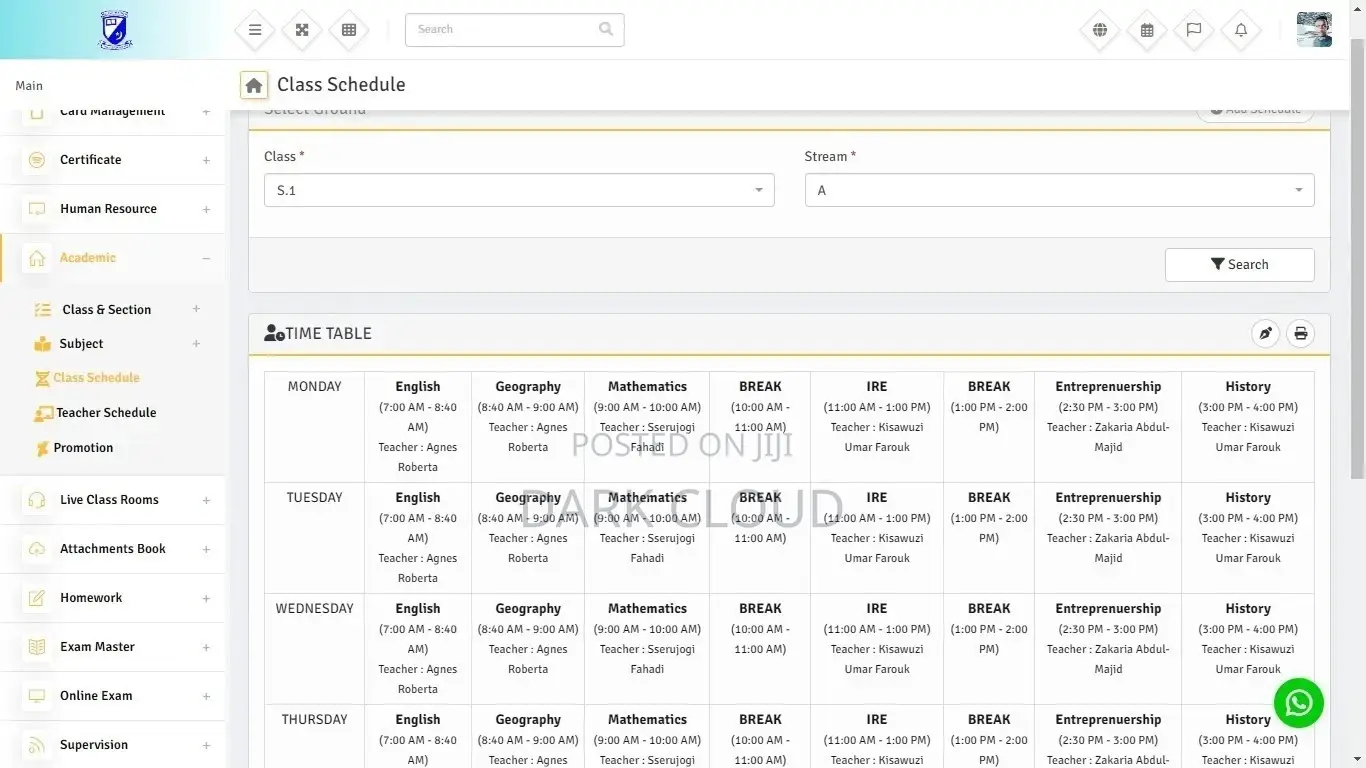Click Wednesday Entrepreneurship timetable cell
1366x768 pixels.
(x=1108, y=649)
